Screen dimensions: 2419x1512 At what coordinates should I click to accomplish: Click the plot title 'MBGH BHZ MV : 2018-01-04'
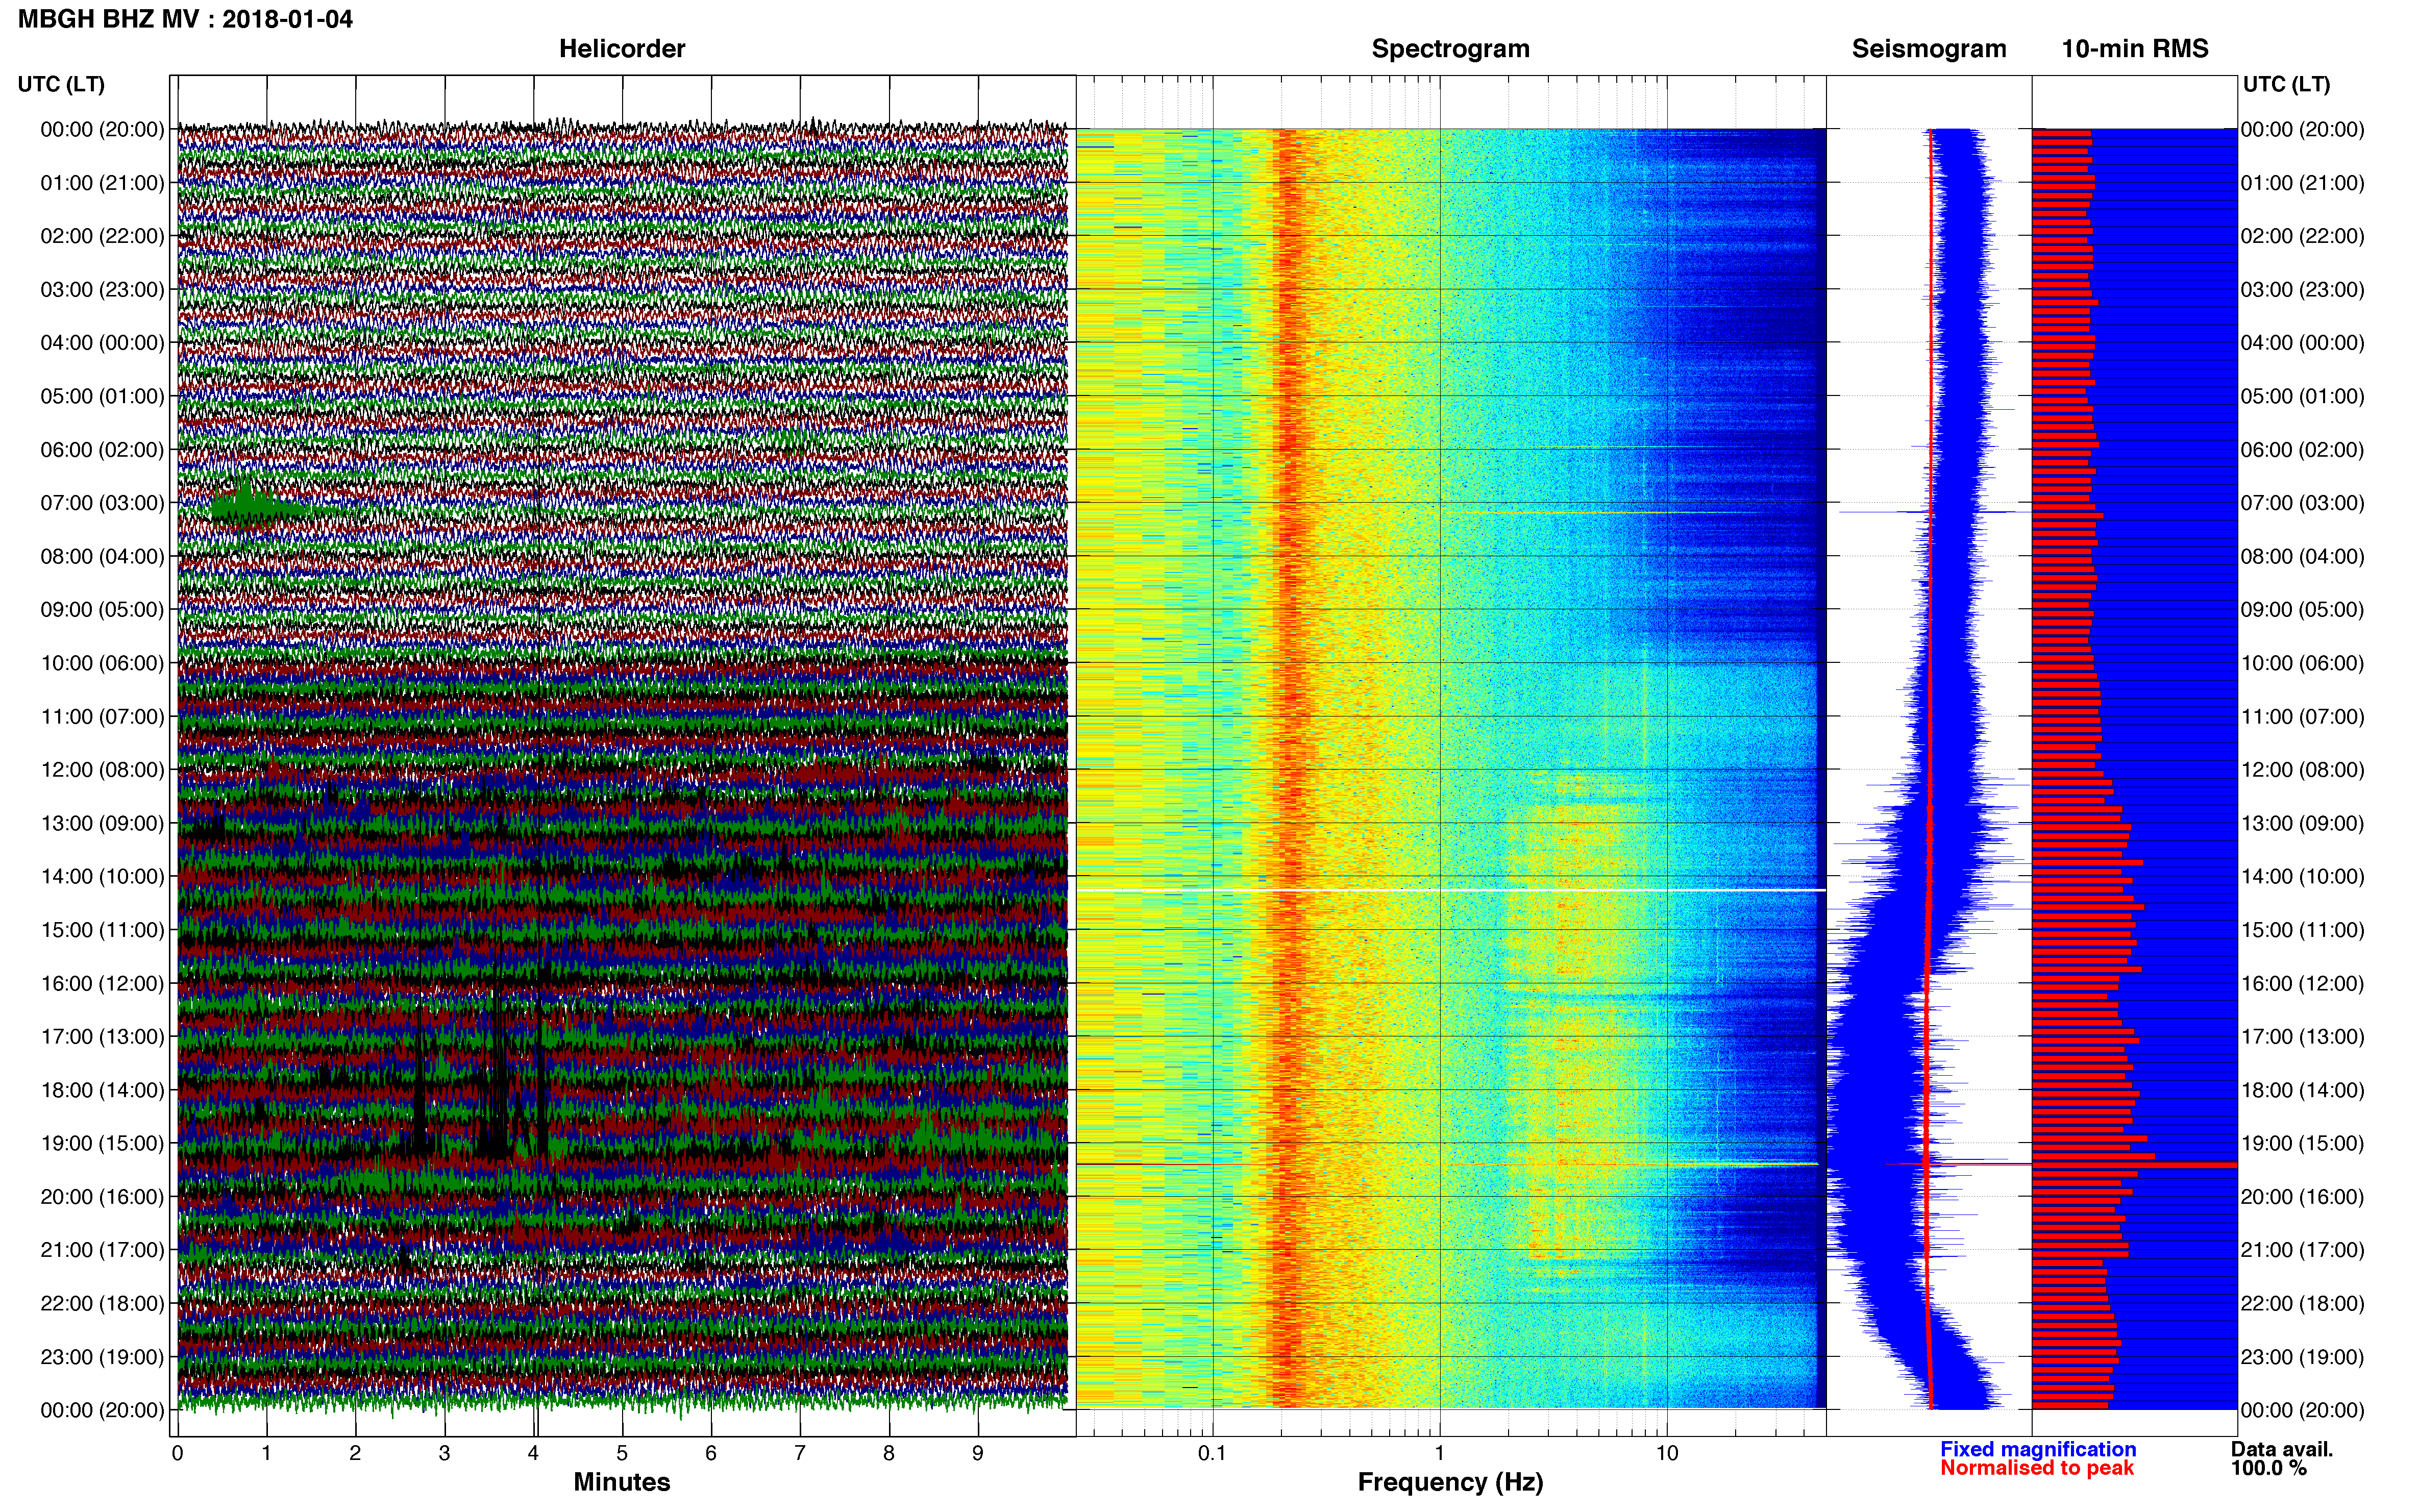[x=185, y=19]
